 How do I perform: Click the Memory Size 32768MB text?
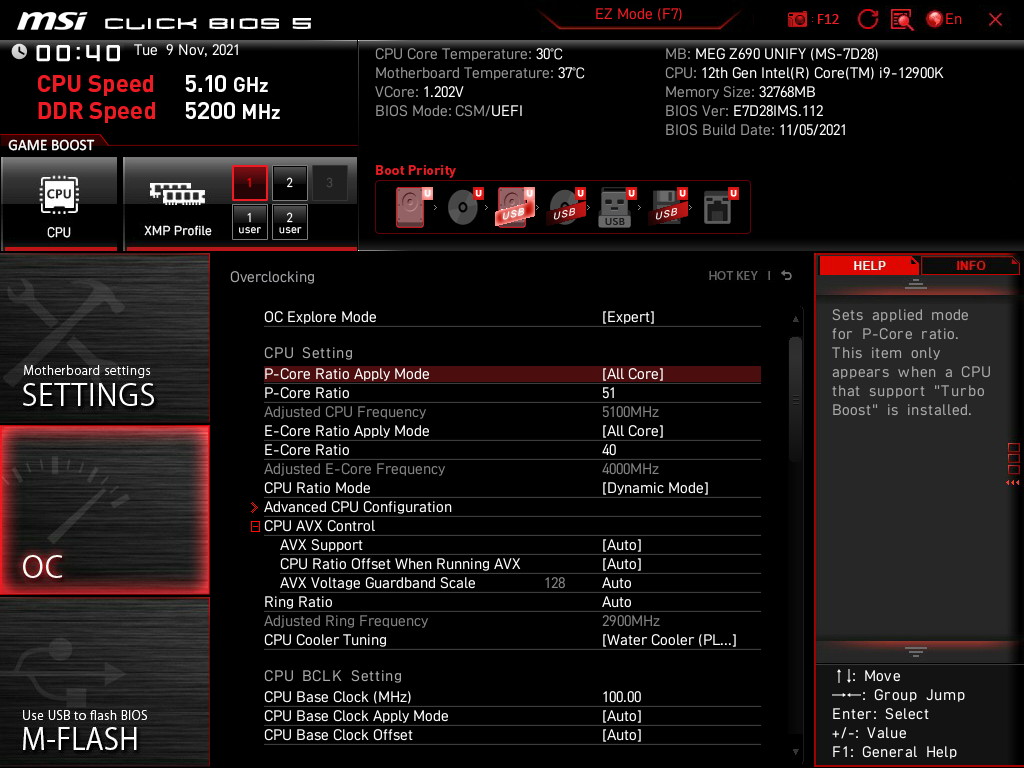point(740,92)
